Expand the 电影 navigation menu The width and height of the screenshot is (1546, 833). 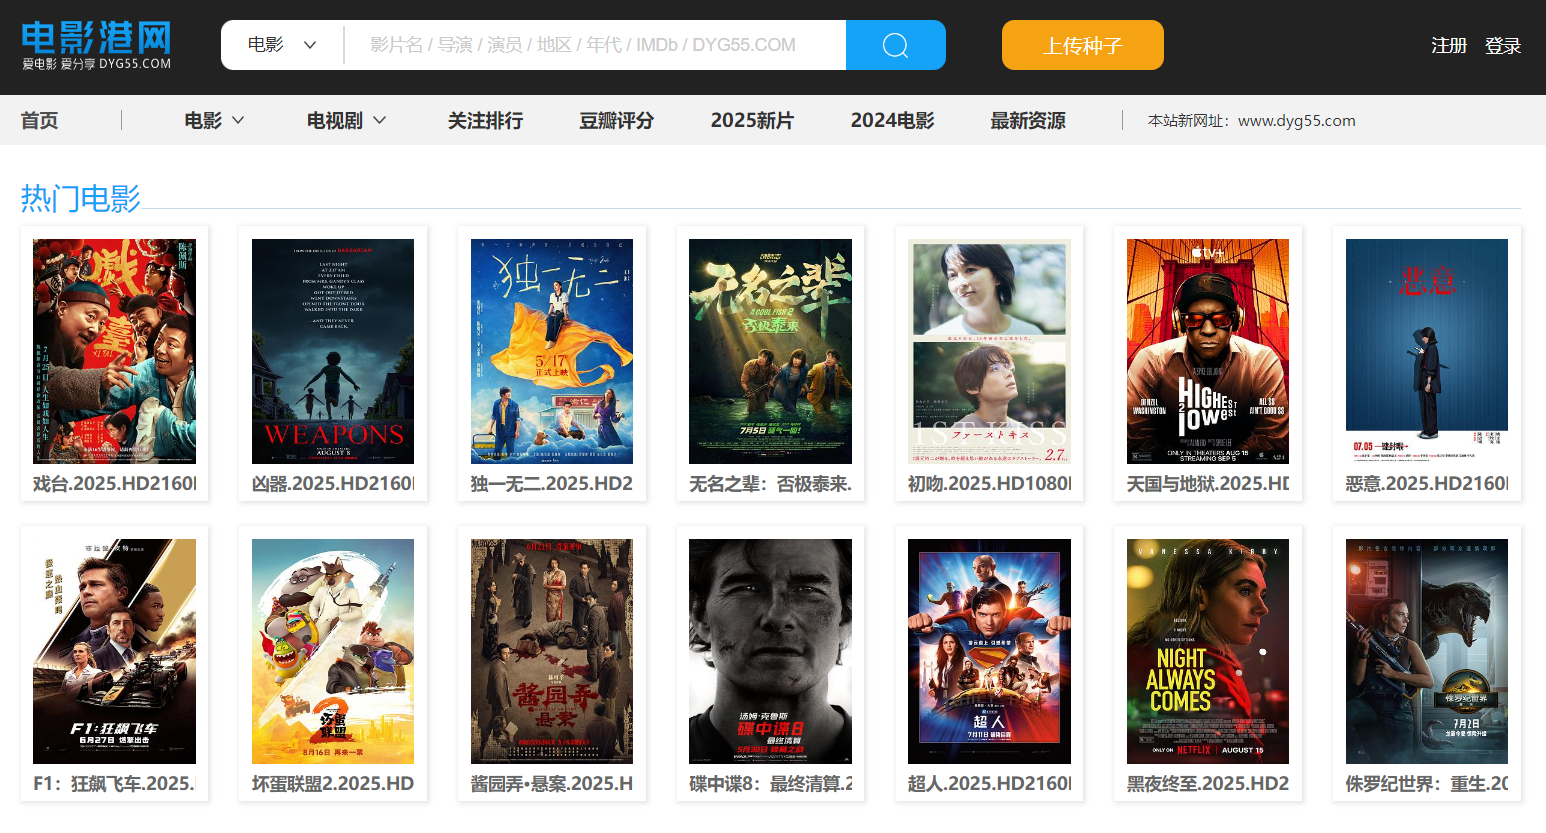(214, 121)
